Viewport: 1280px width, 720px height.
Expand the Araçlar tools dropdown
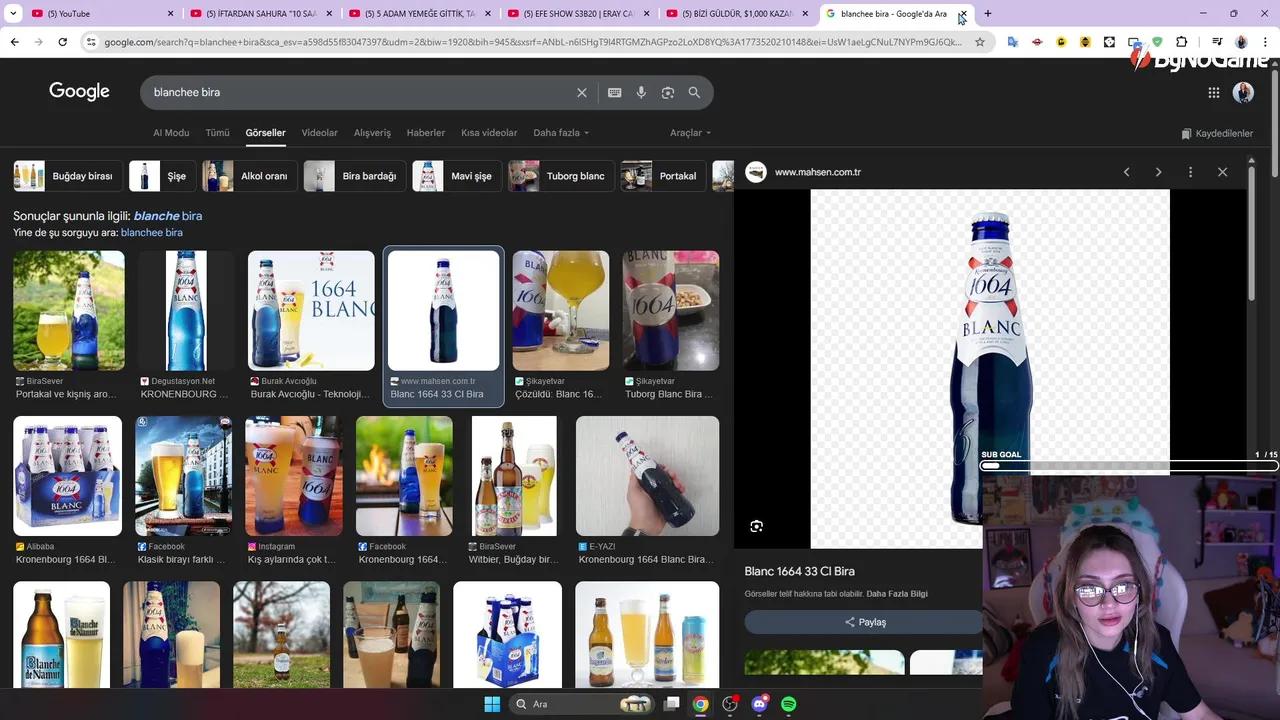690,133
